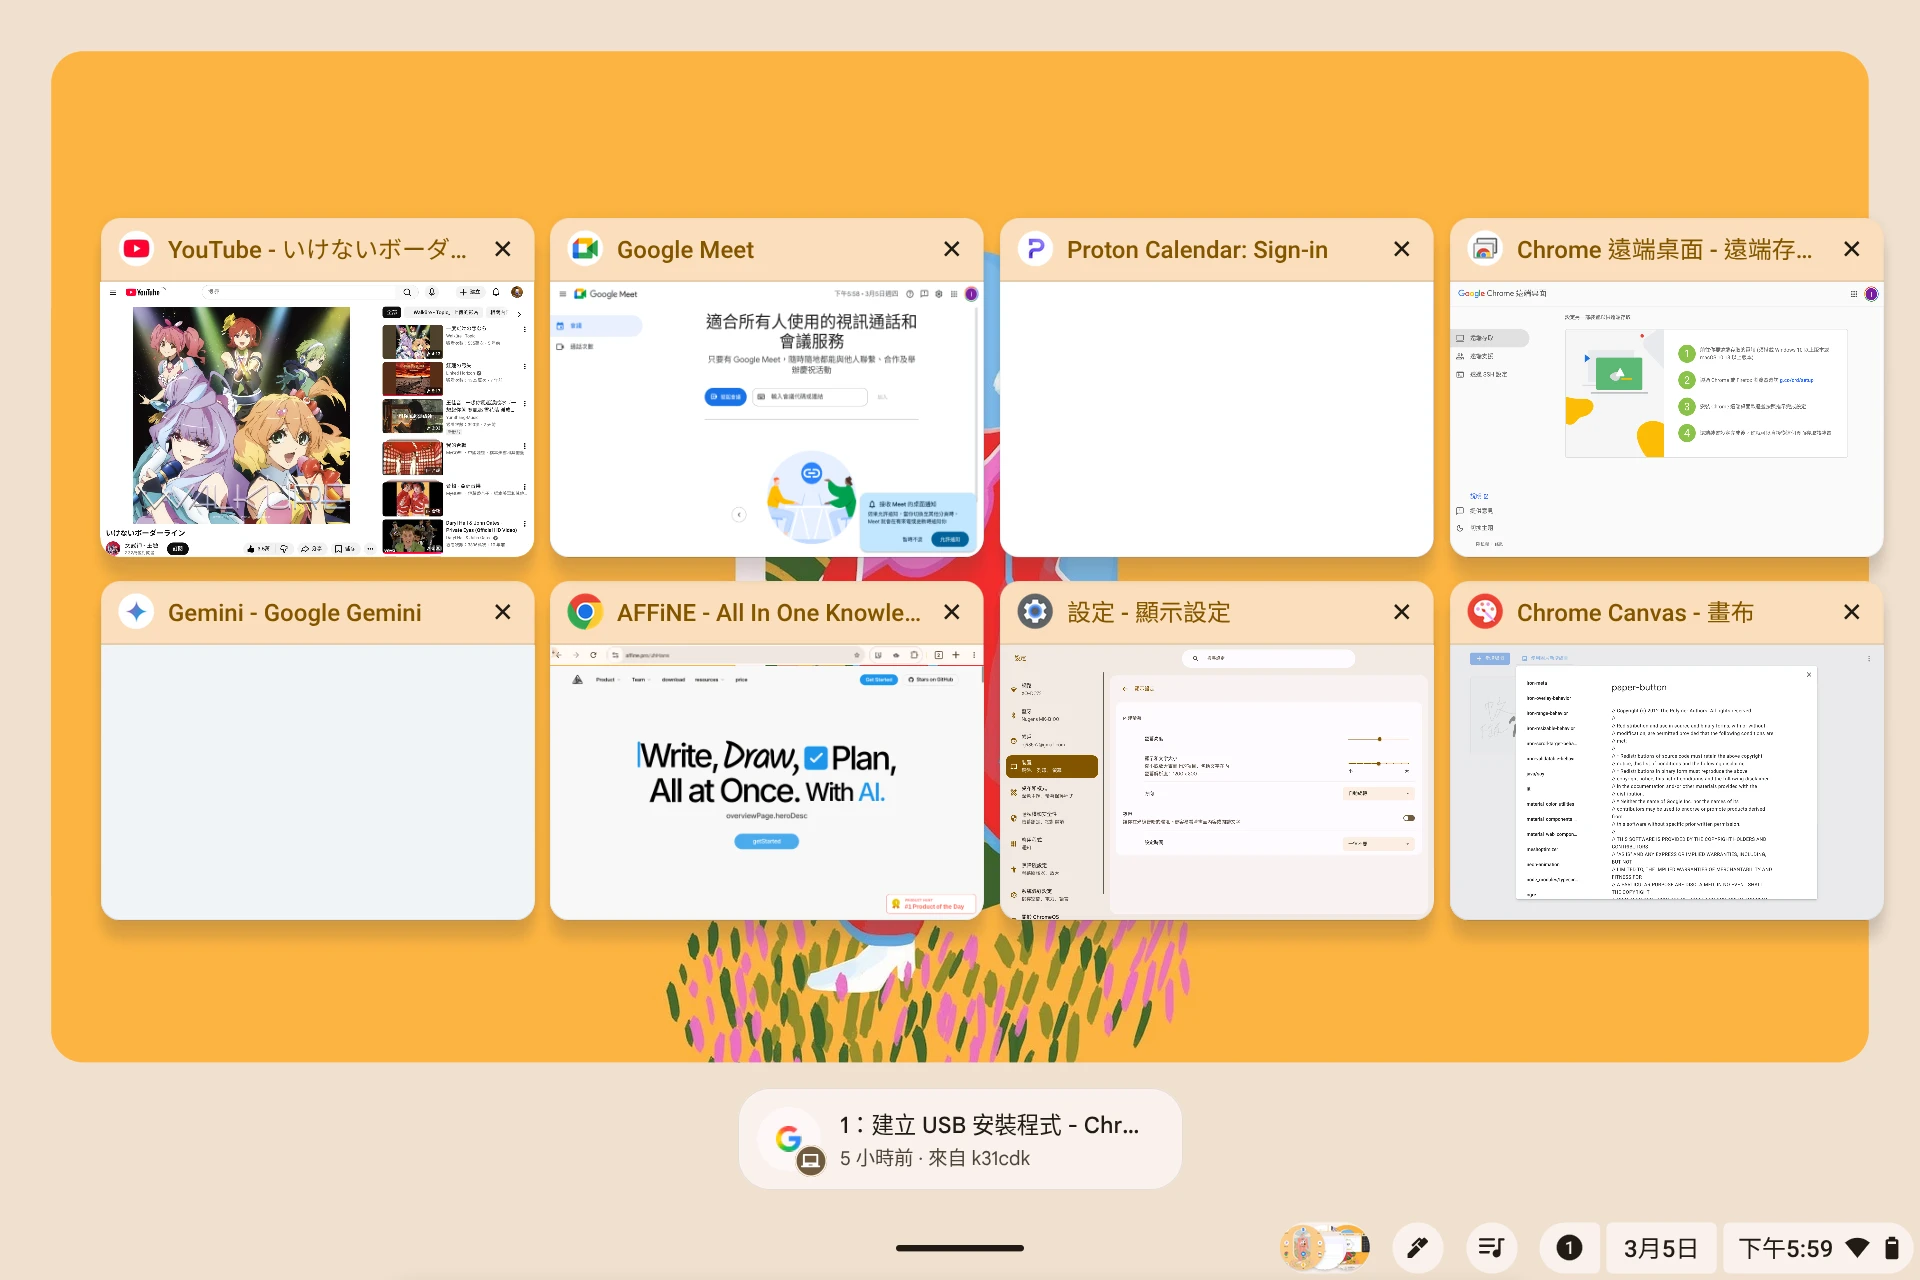
Task: Select the 設定 - 顯示設定 window preview
Action: pos(1216,780)
